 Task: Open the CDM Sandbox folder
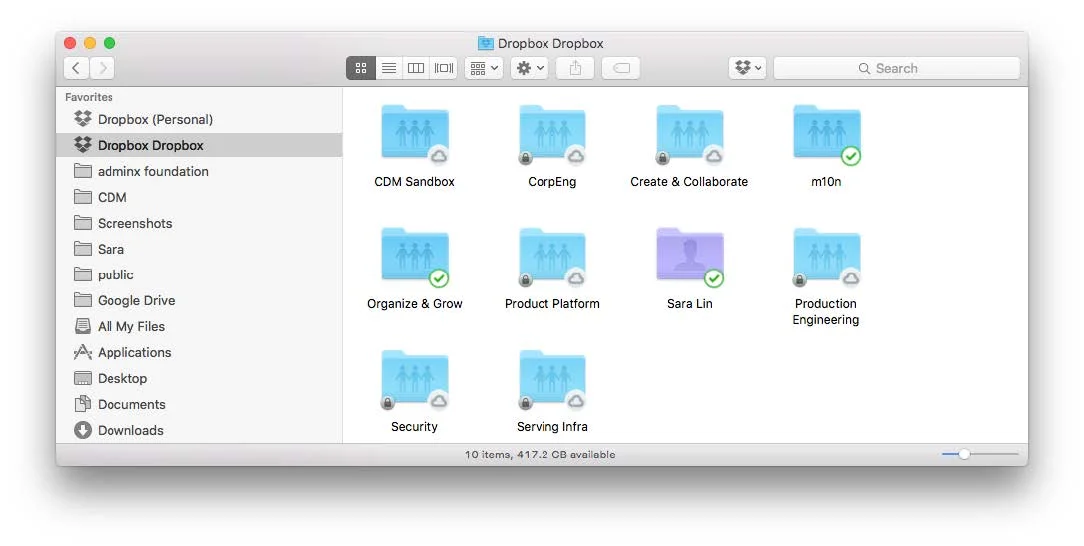point(415,134)
